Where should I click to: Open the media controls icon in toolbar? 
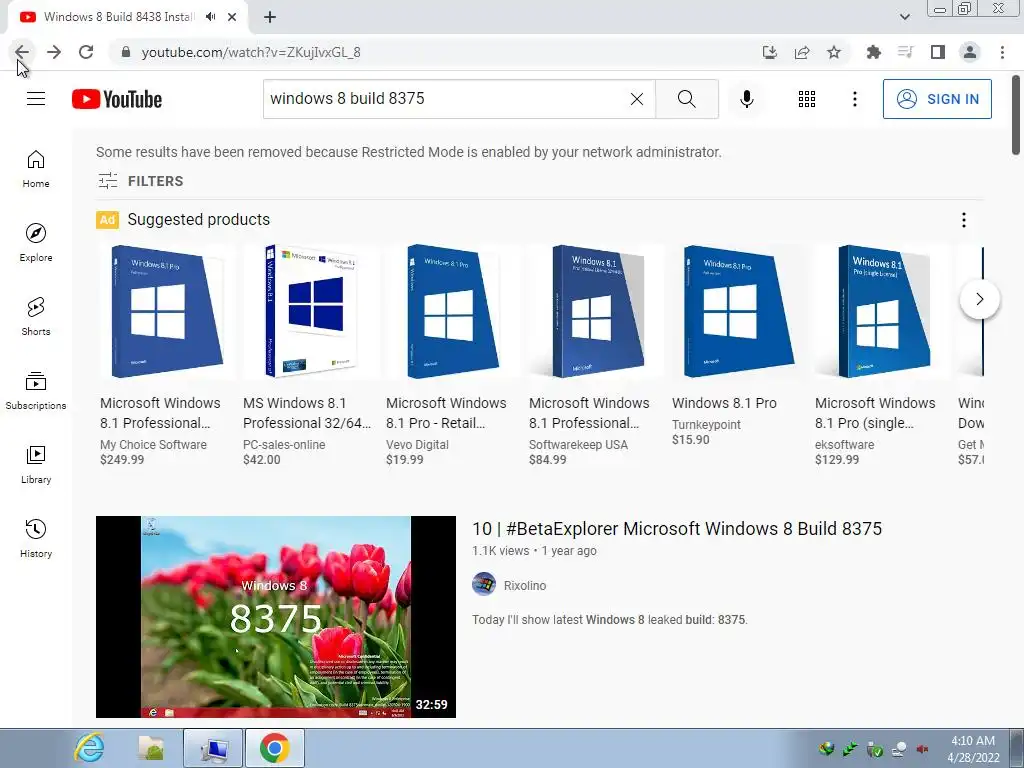click(905, 52)
